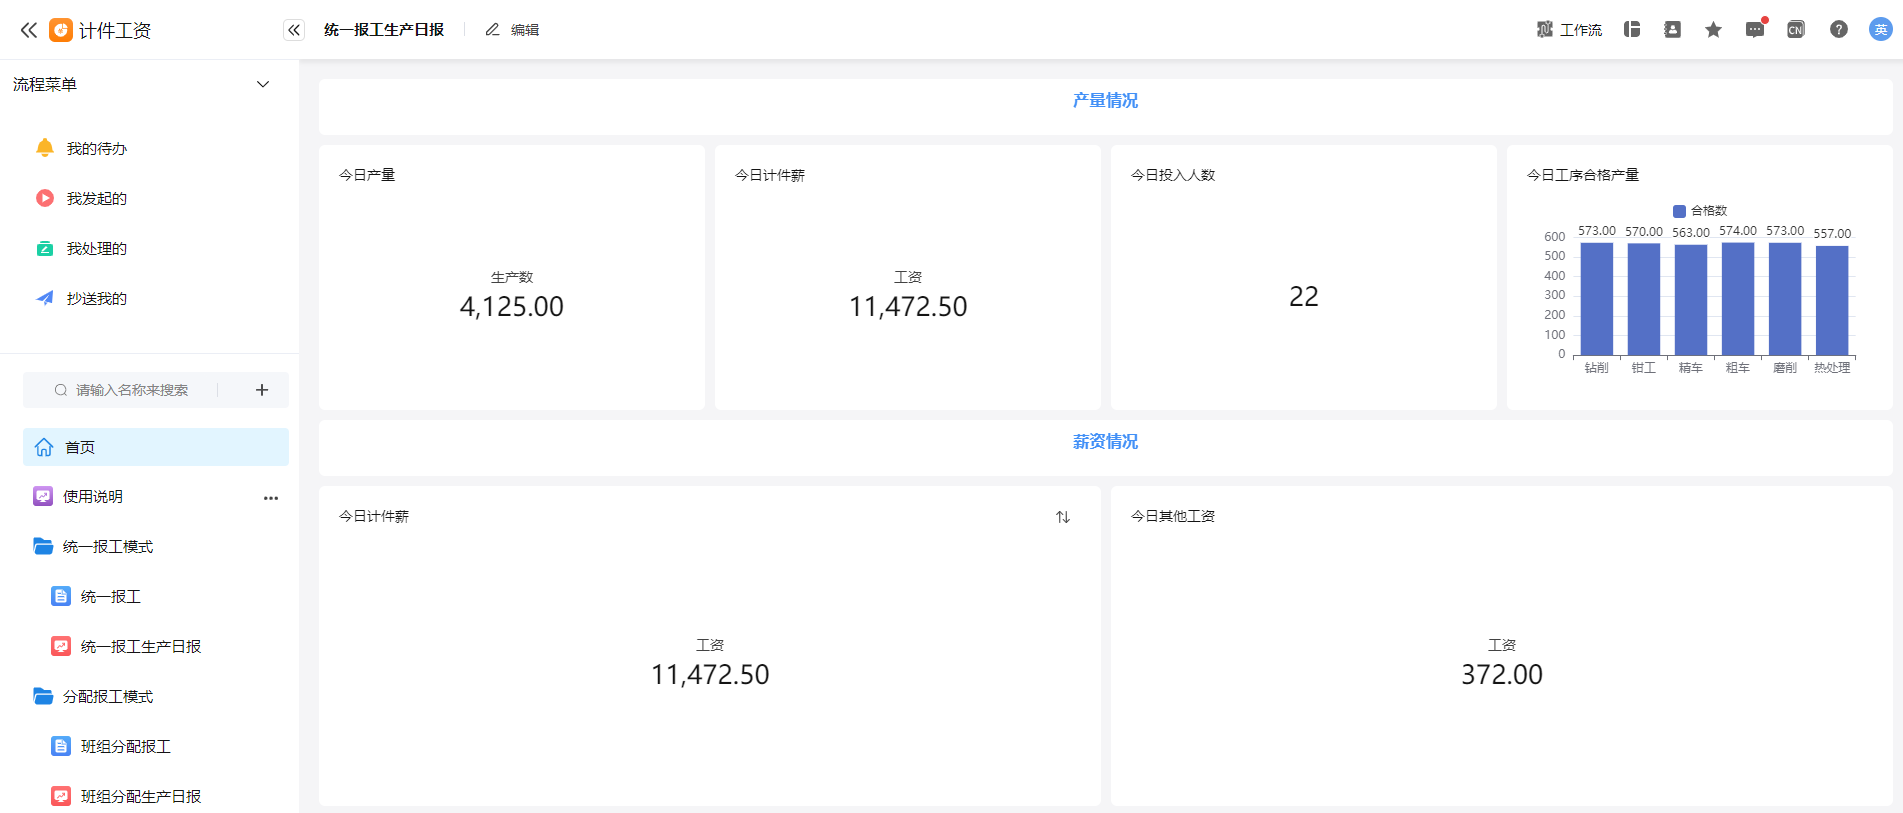Screen dimensions: 1903x813
Task: Click the 22 value in 今日投入人数
Action: pos(1304,297)
